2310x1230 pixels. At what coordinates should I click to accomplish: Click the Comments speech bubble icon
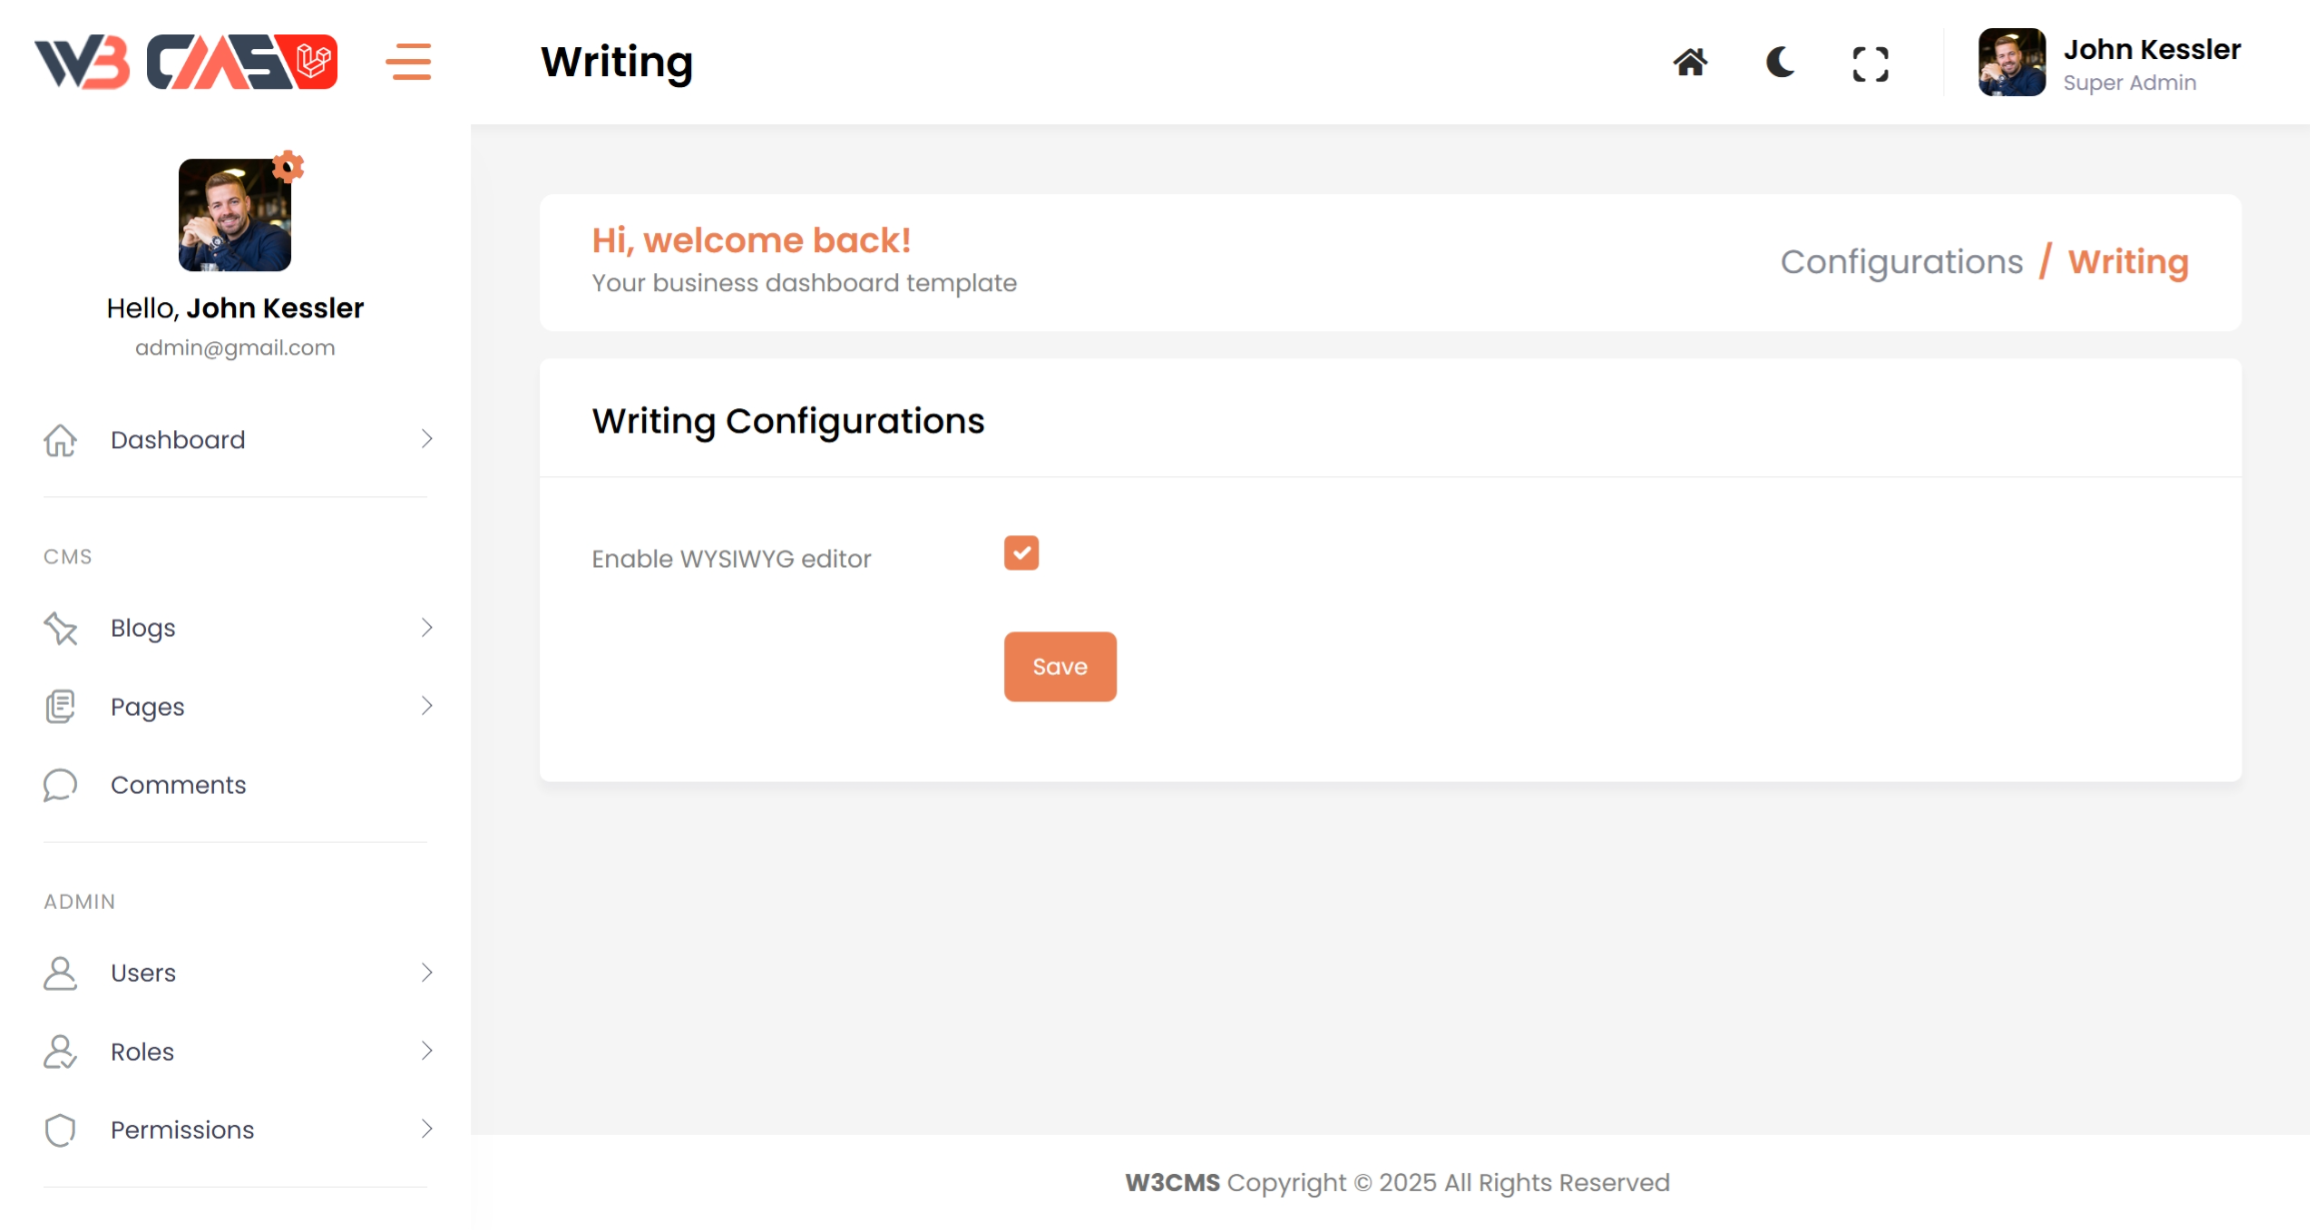pyautogui.click(x=60, y=785)
